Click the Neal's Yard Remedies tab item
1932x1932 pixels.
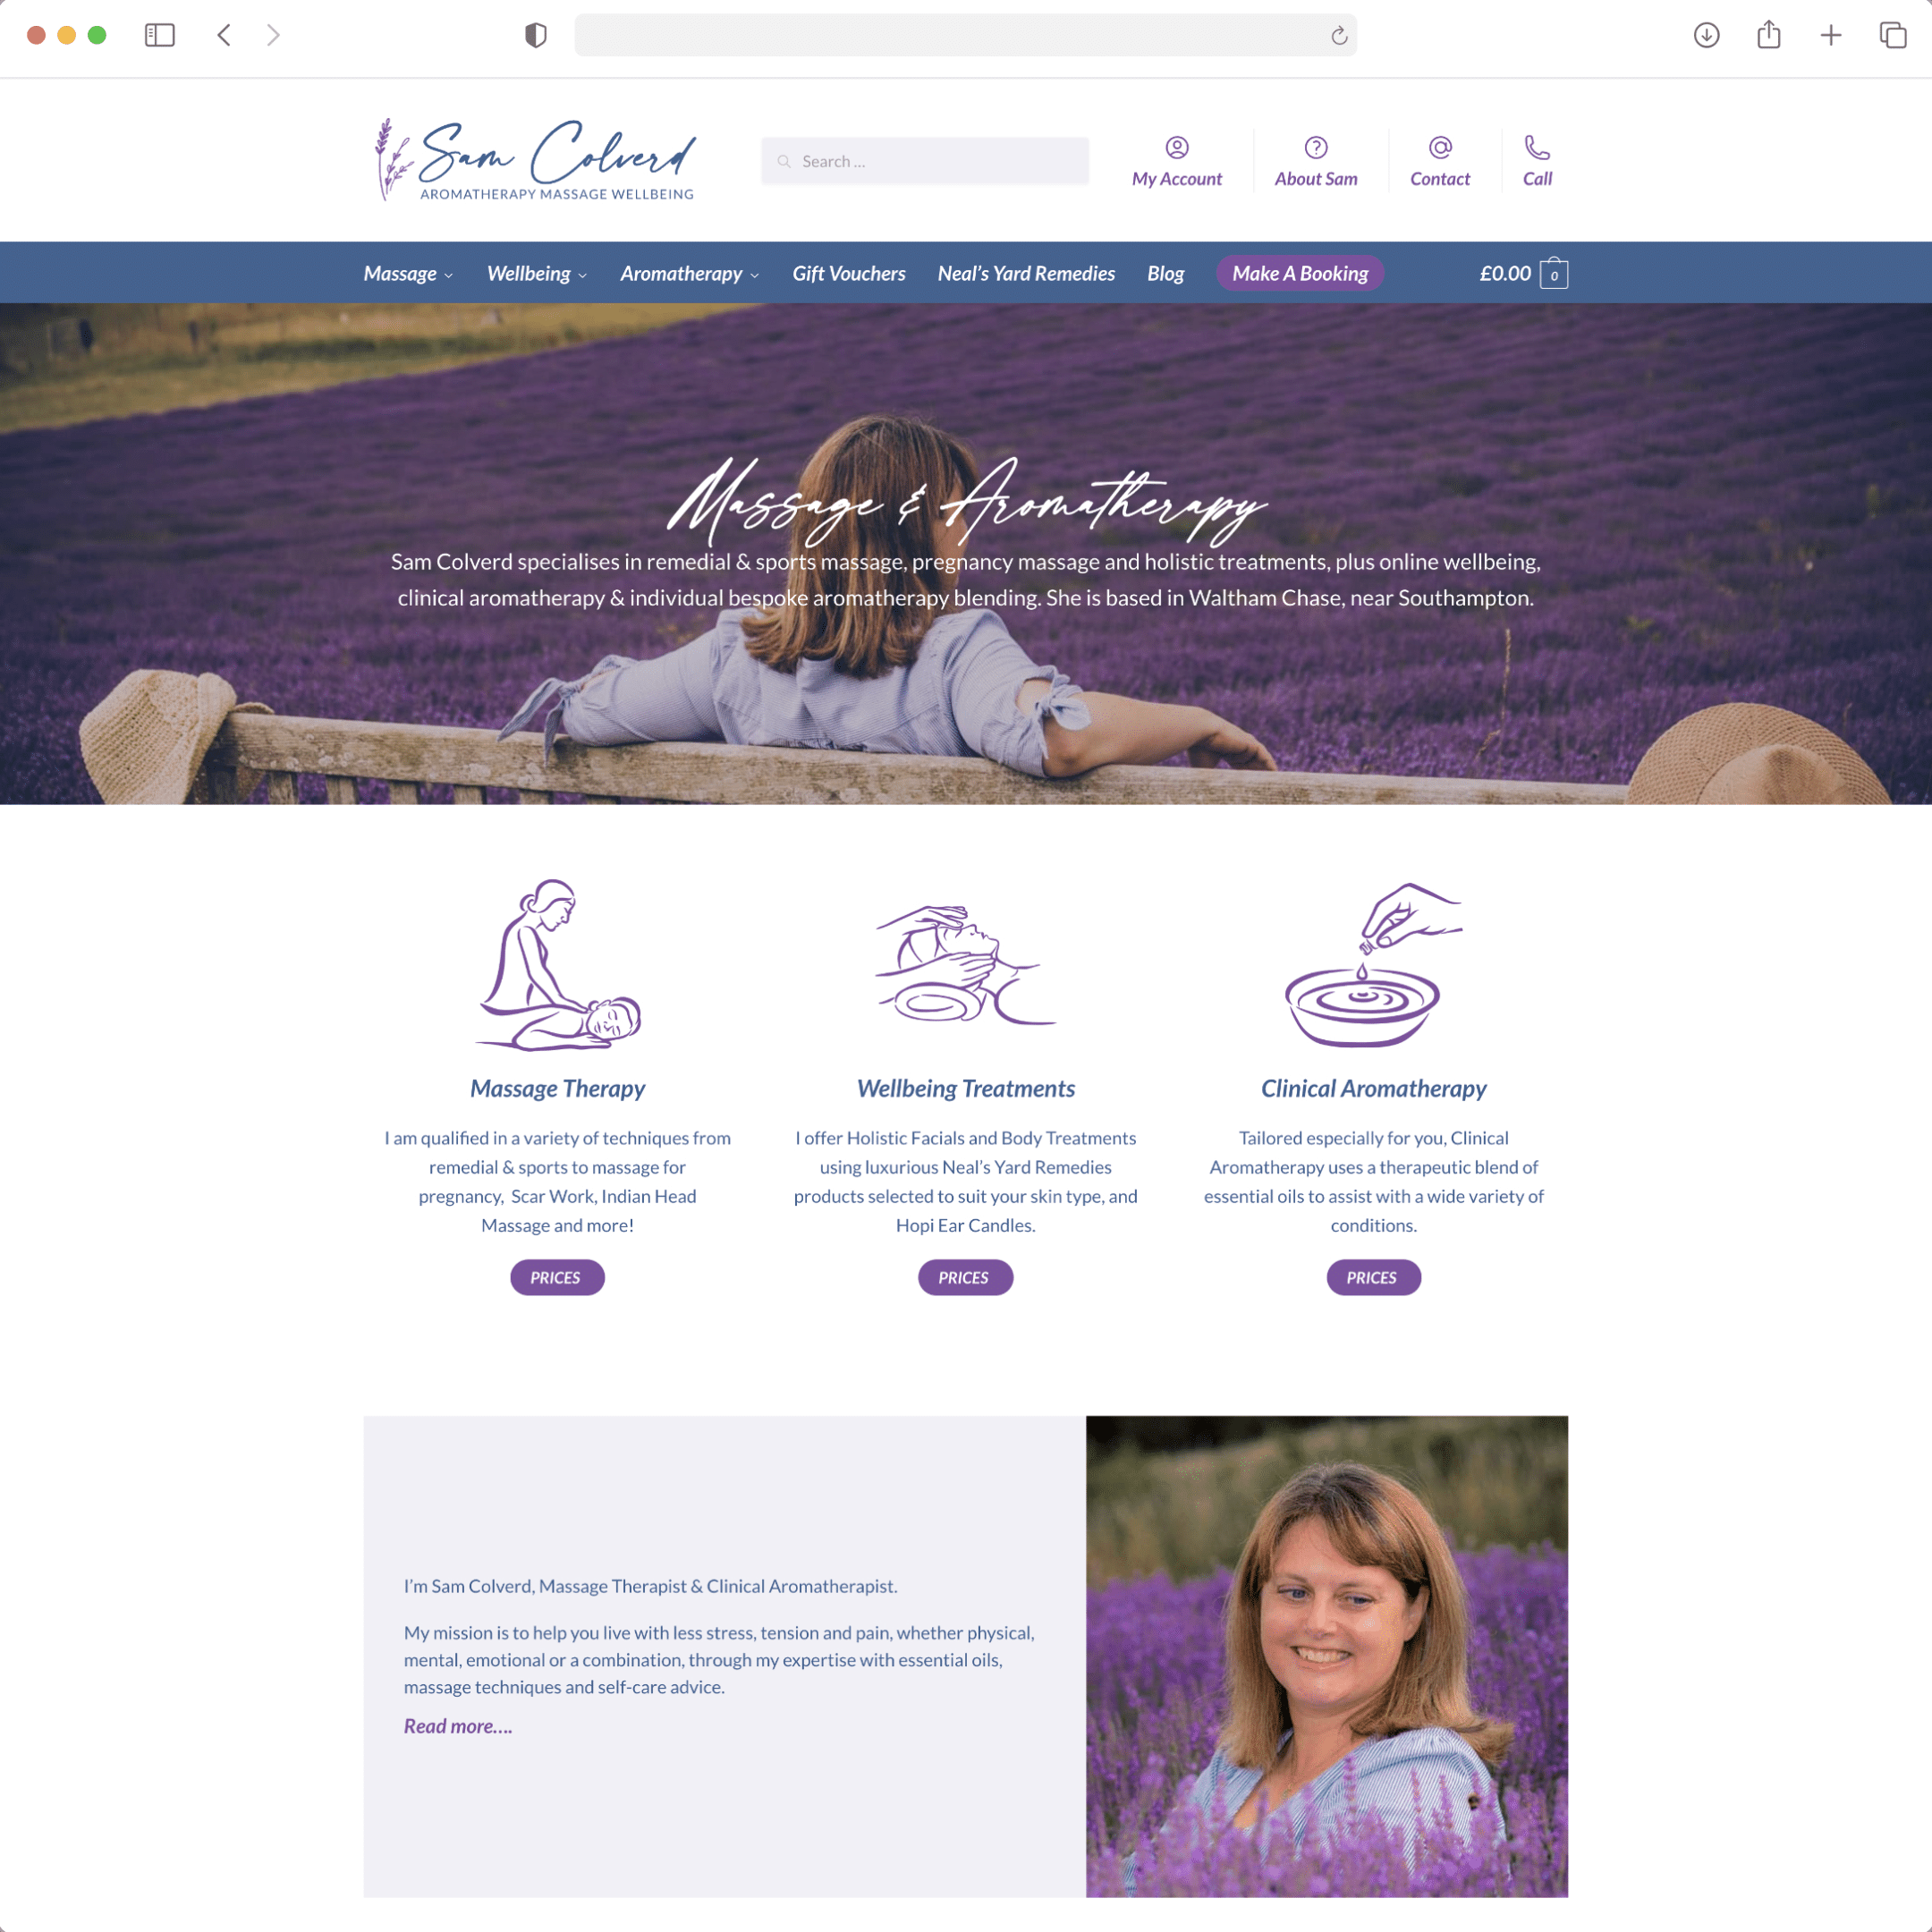point(1026,273)
